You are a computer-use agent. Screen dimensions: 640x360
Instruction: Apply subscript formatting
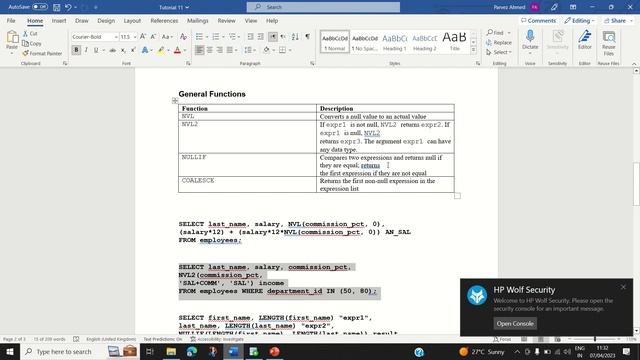(123, 50)
